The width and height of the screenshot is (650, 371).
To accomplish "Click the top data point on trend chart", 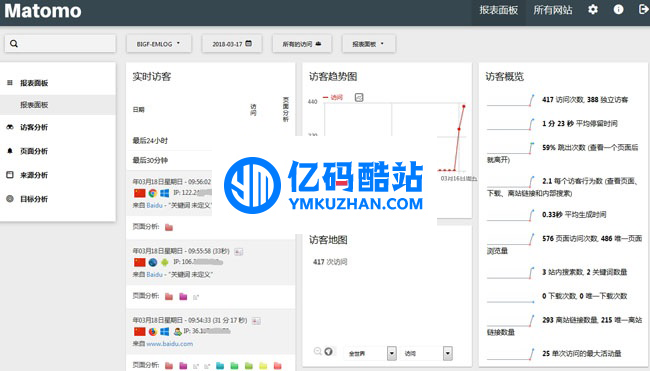I will click(463, 107).
